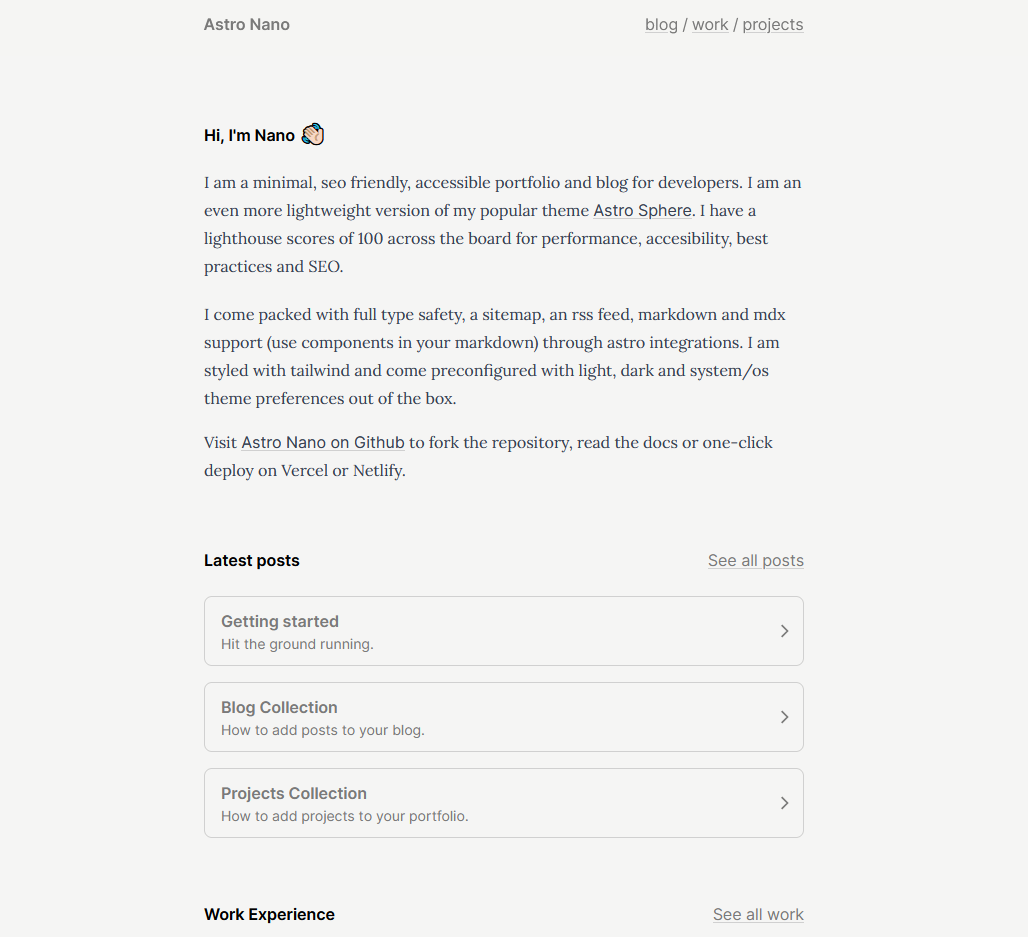Click the chevron on Projects Collection card
This screenshot has width=1028, height=937.
pos(784,803)
